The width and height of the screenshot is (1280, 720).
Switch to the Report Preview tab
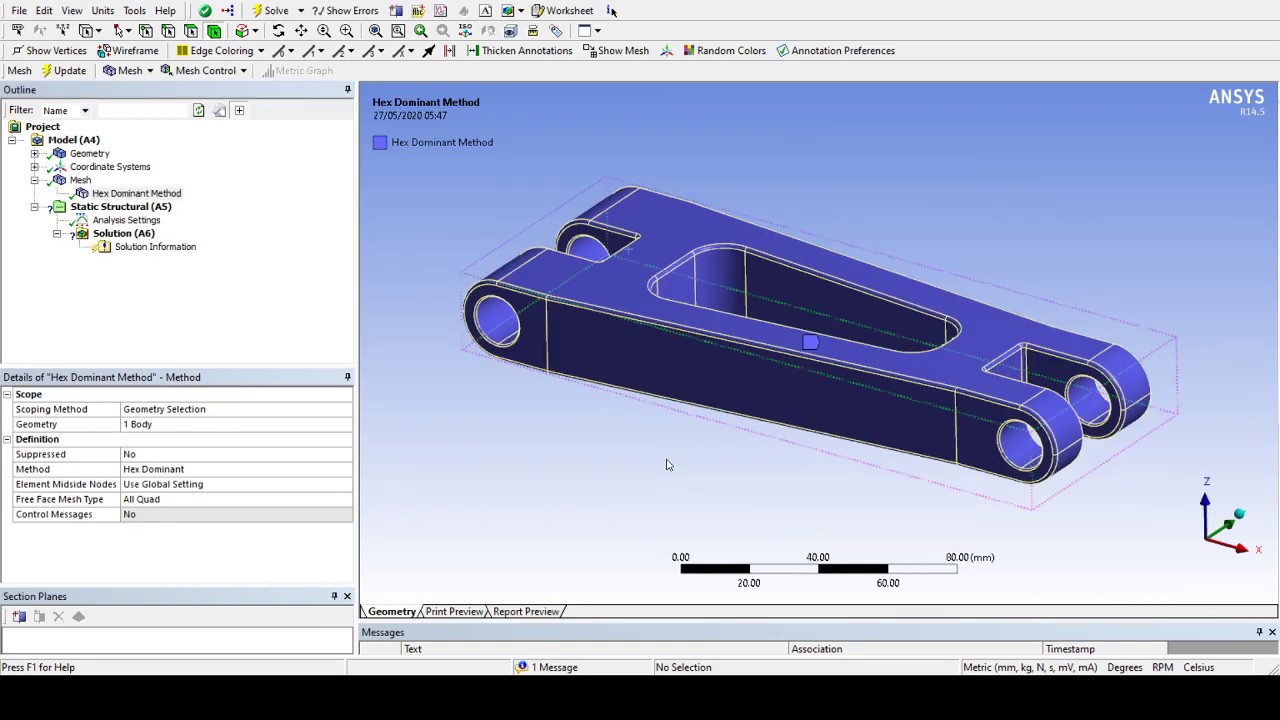click(526, 612)
